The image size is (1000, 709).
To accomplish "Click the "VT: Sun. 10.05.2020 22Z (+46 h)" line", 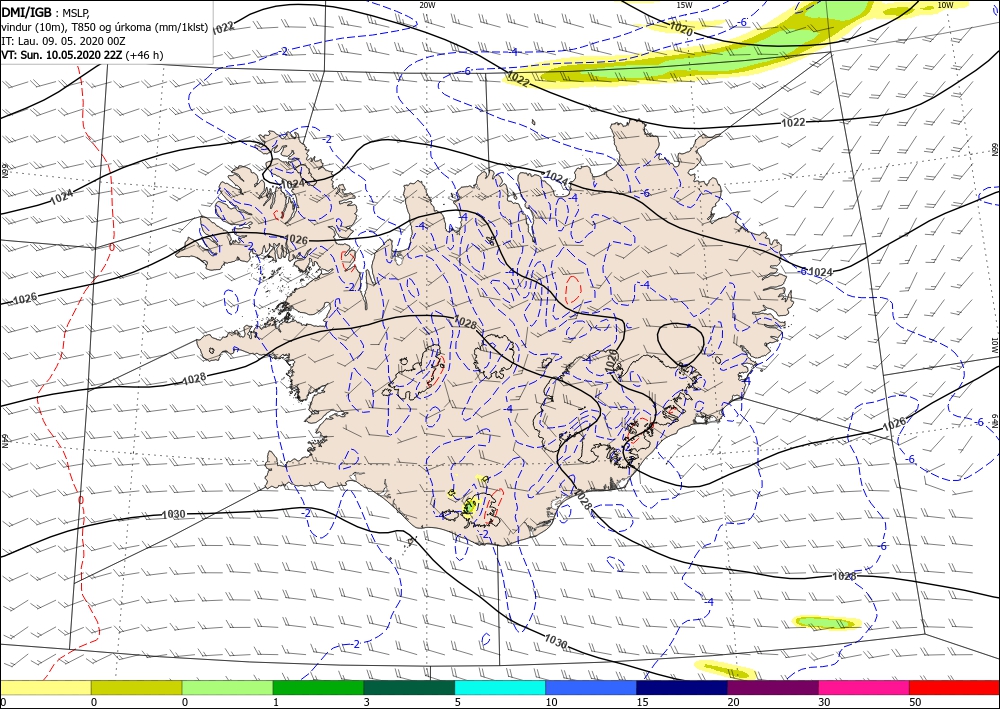I will (82, 55).
